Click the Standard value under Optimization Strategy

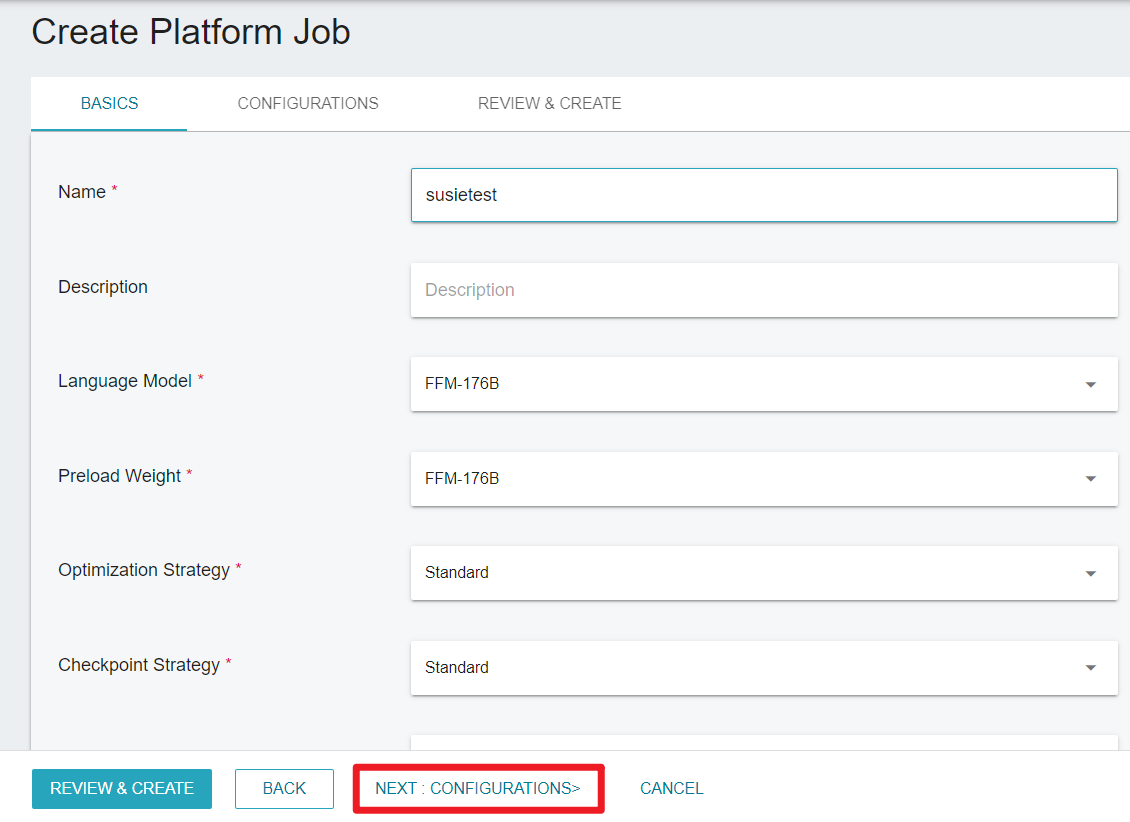click(x=457, y=572)
